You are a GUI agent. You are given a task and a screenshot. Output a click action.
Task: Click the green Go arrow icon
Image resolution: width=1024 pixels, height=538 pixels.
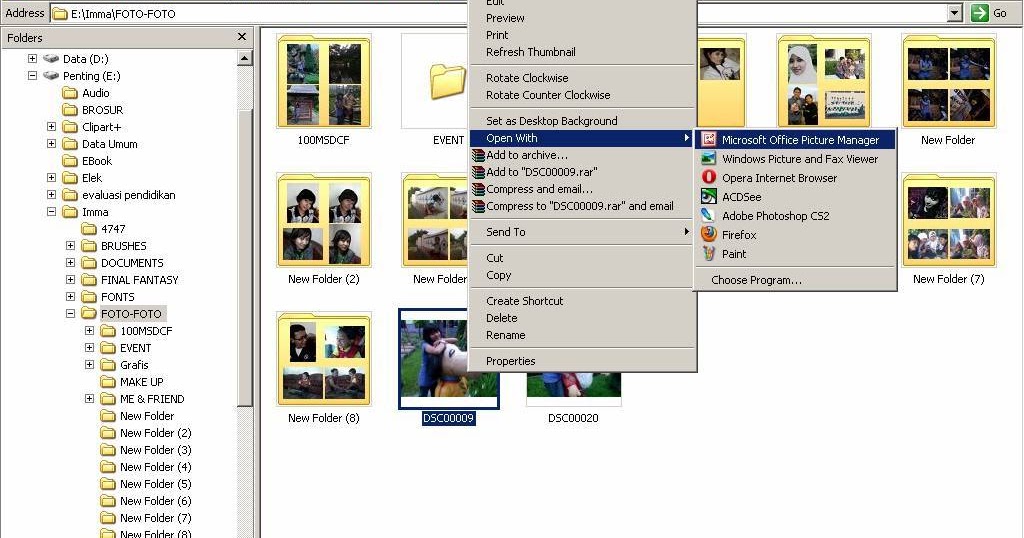[980, 13]
